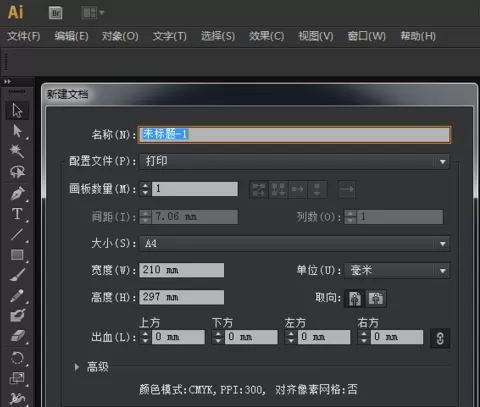The height and width of the screenshot is (407, 480).
Task: Select the Line Segment tool
Action: pos(17,234)
